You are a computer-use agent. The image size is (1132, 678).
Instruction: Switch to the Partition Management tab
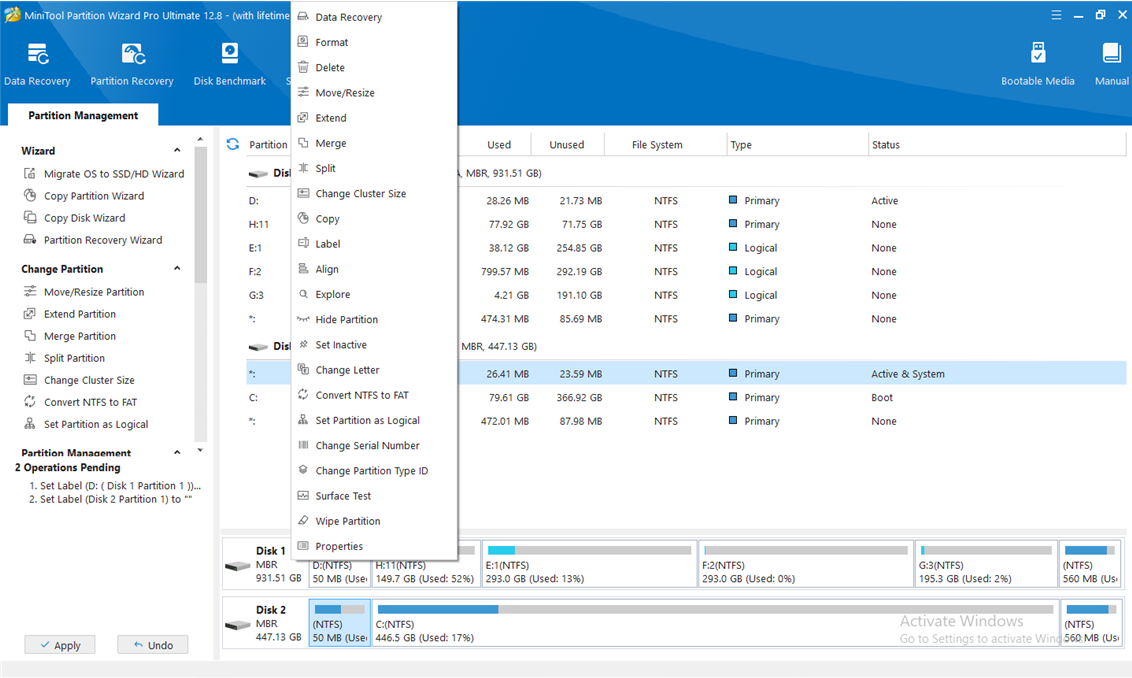pyautogui.click(x=83, y=116)
